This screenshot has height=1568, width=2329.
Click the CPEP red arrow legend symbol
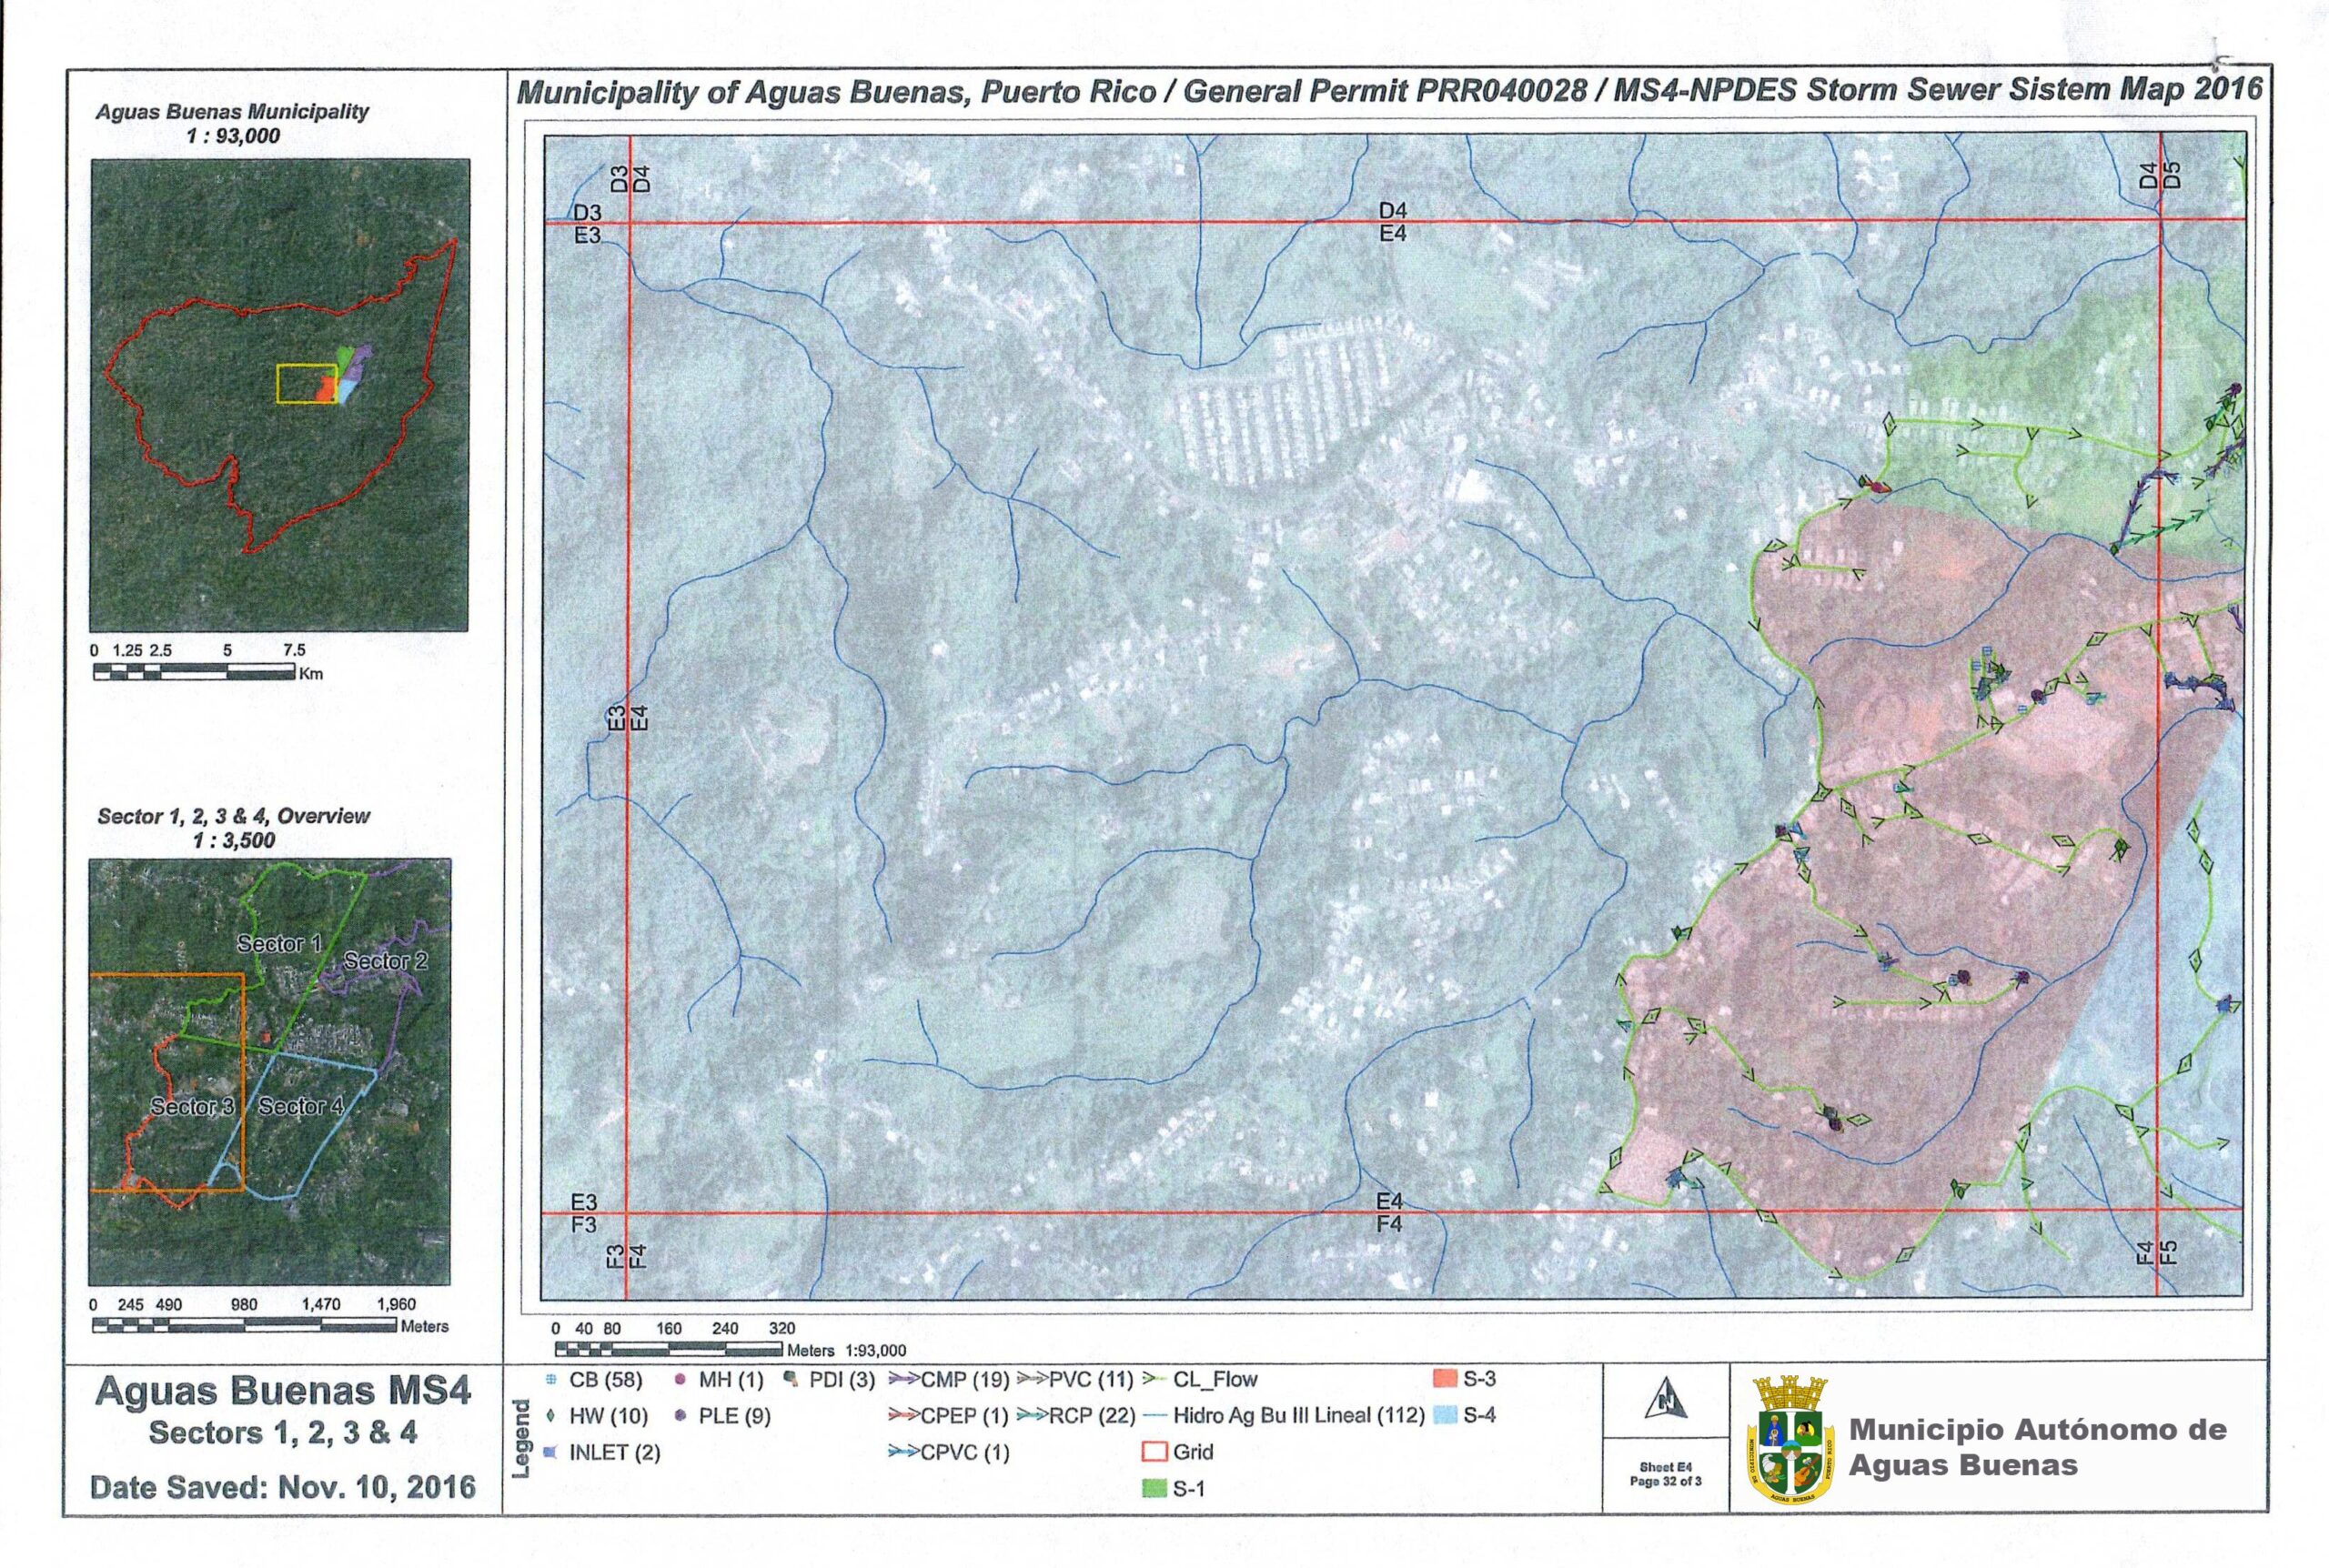pos(903,1417)
